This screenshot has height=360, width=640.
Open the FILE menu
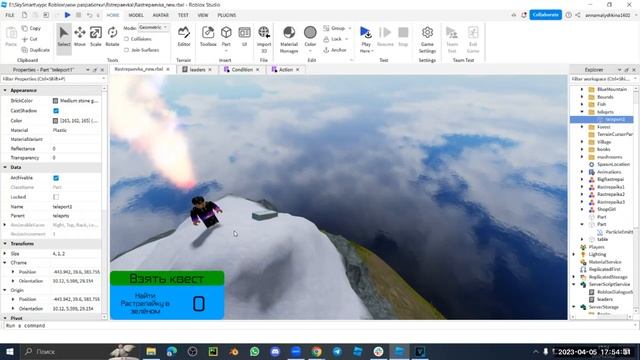pos(10,15)
